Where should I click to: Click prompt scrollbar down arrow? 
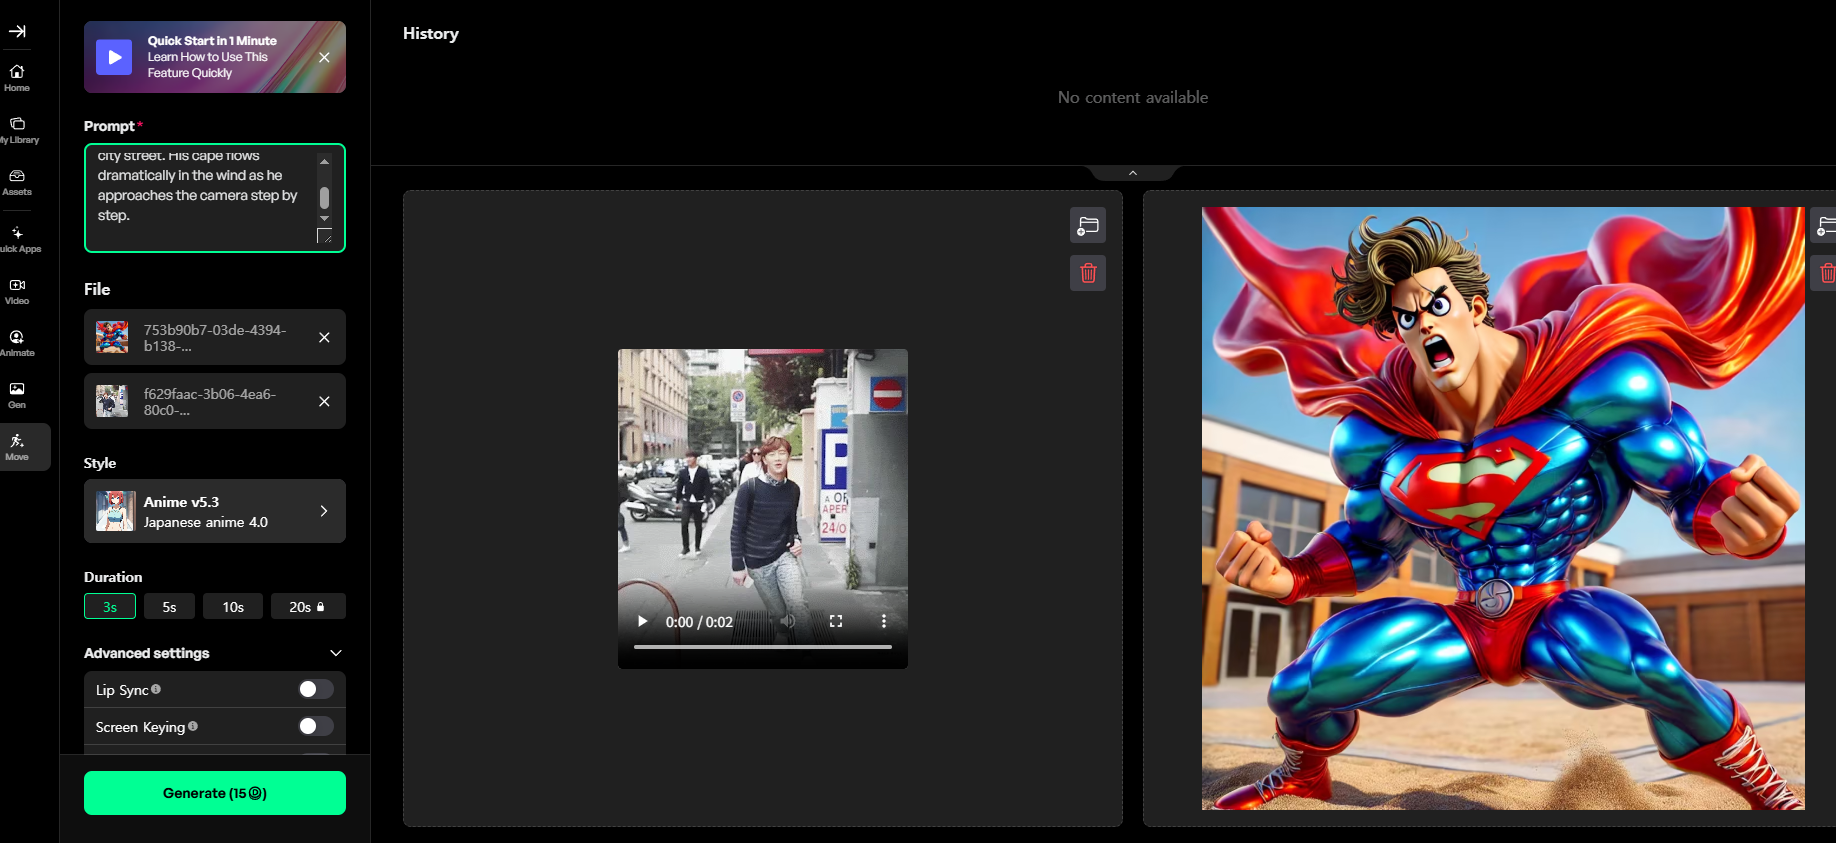pos(324,217)
